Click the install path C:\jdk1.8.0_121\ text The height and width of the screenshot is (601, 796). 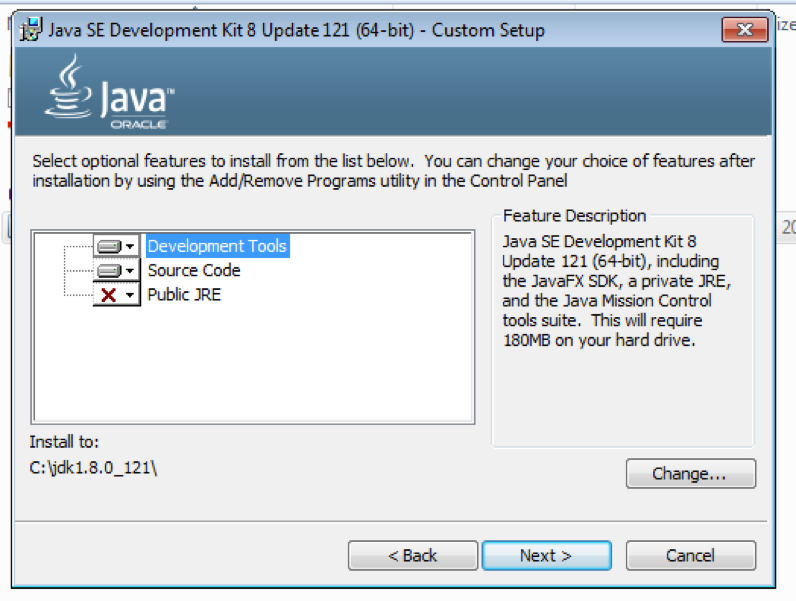(x=93, y=468)
